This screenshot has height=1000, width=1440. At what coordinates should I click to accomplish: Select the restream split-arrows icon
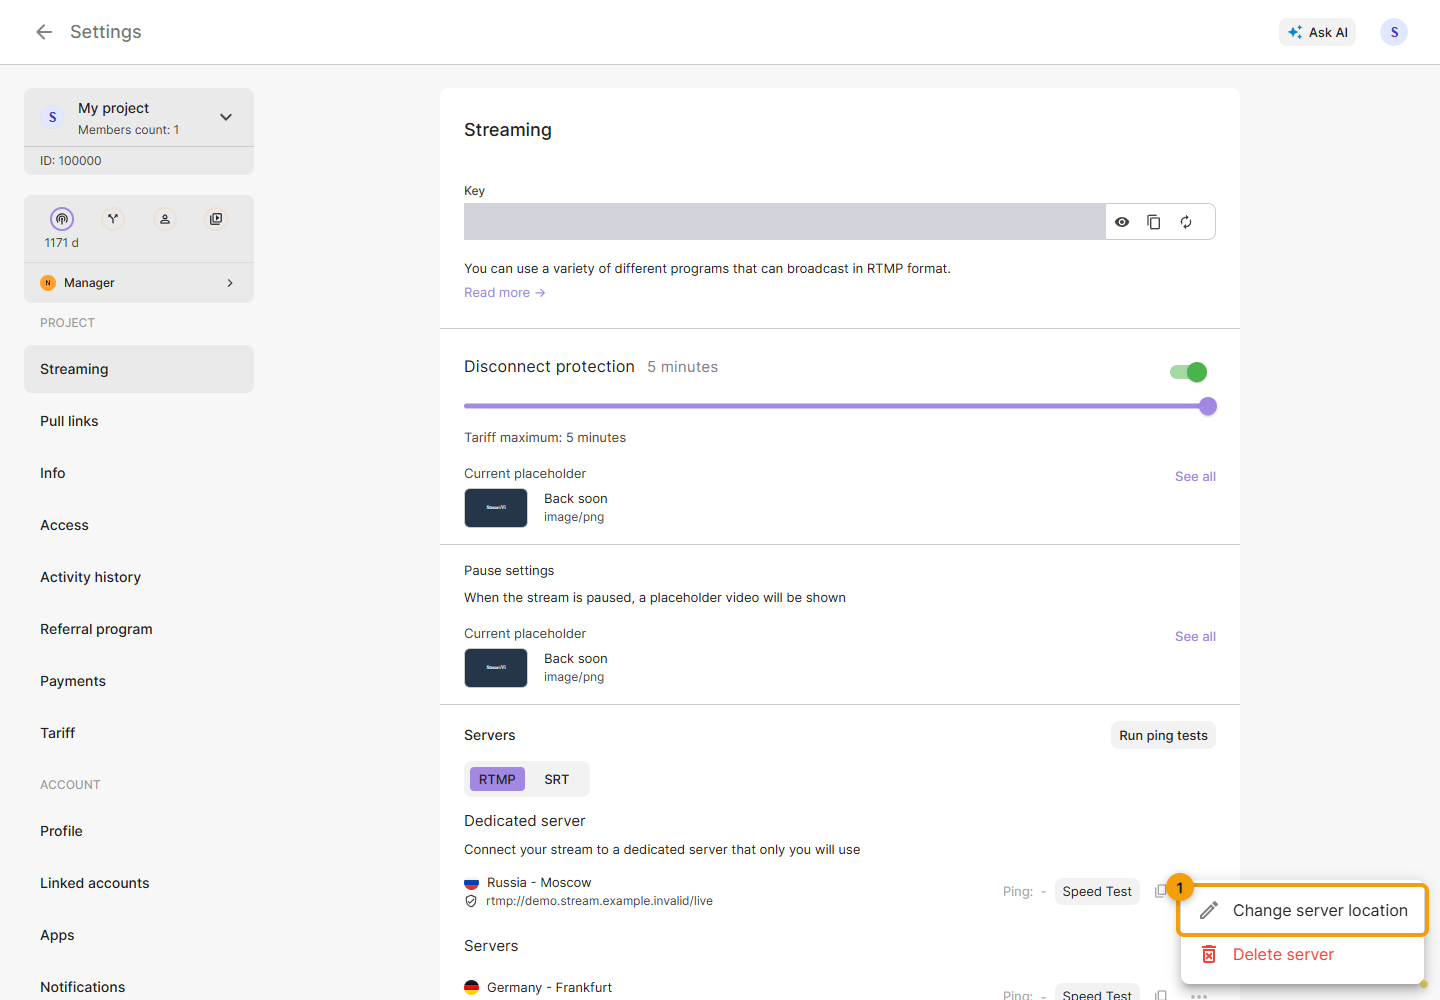point(113,219)
